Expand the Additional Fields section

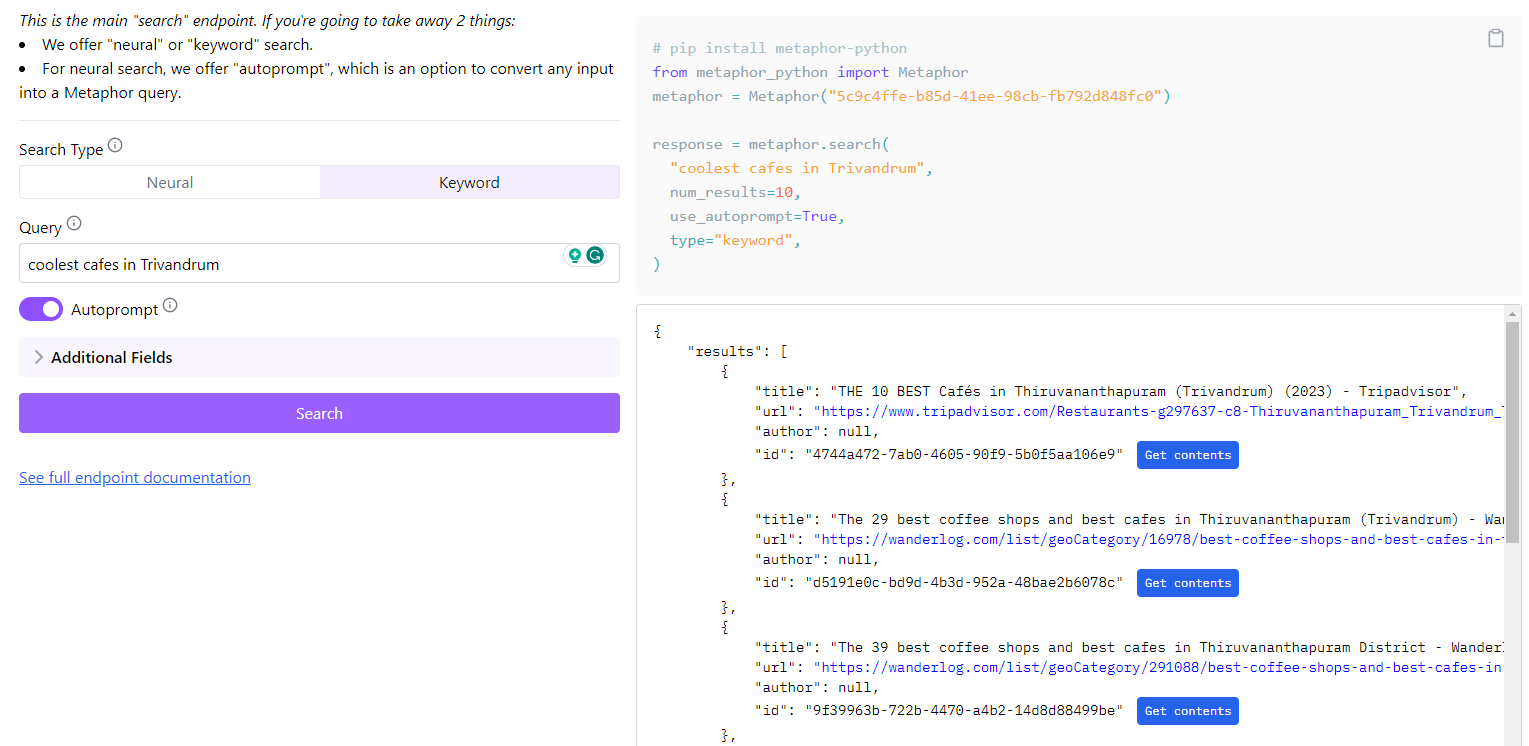(319, 357)
